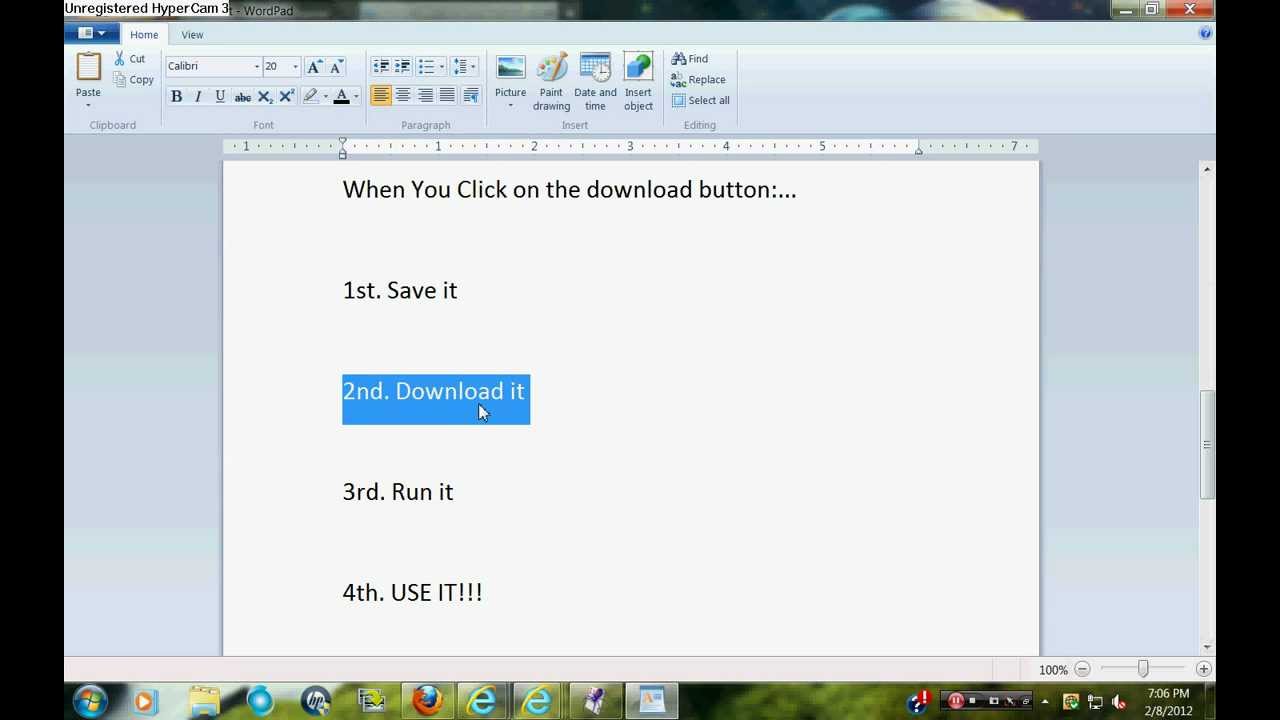Click the zoom slider handle
Screen dimensions: 1280x720
pyautogui.click(x=1143, y=669)
